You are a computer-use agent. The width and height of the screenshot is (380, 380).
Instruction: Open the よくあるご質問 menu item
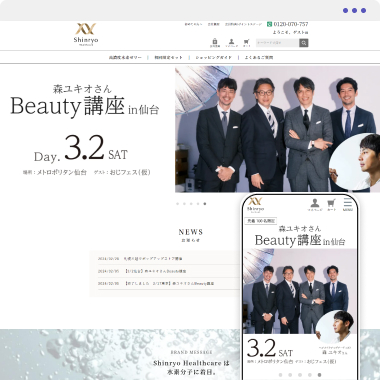pos(259,57)
